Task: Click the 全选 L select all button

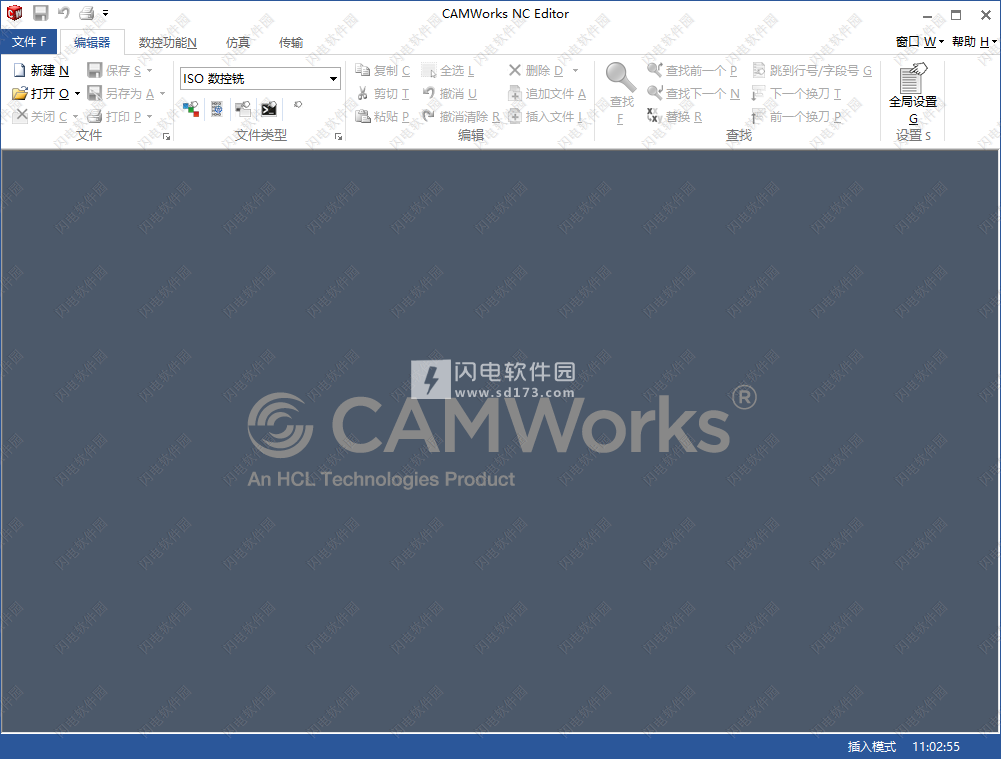Action: pyautogui.click(x=448, y=71)
